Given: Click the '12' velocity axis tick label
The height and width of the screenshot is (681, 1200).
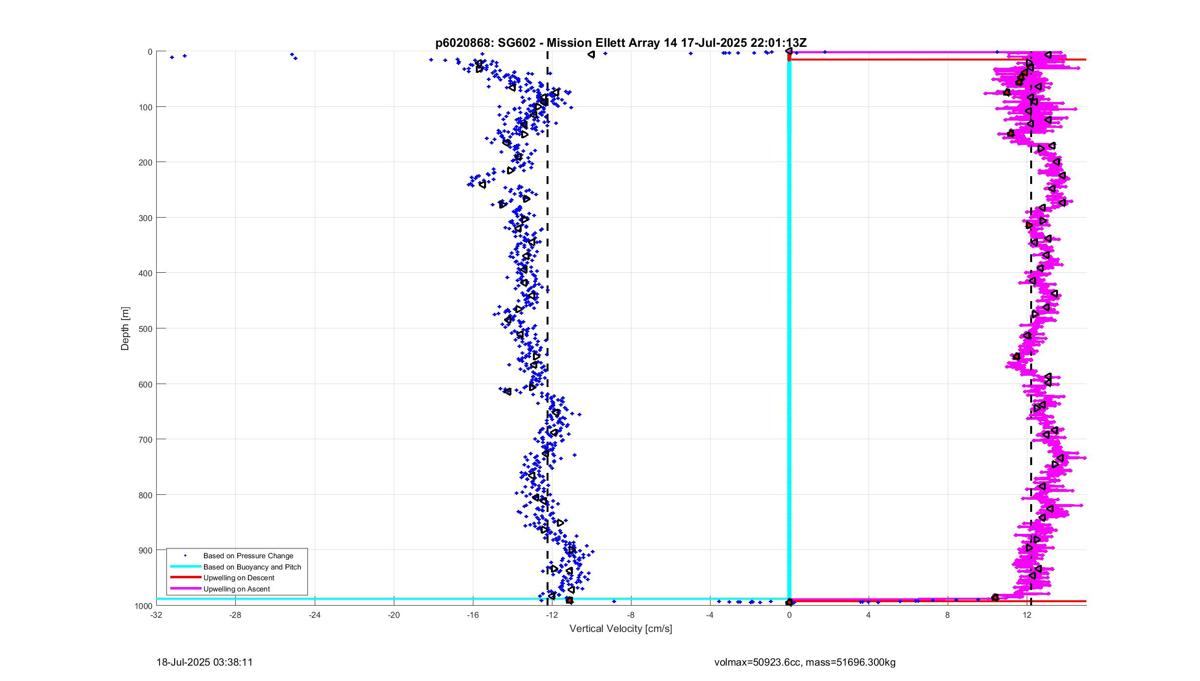Looking at the screenshot, I should coord(1027,615).
